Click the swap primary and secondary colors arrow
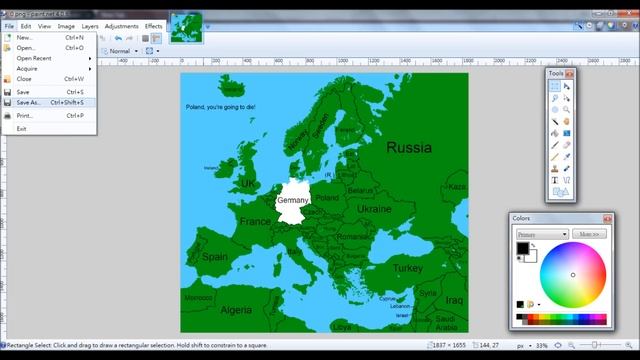 point(533,245)
